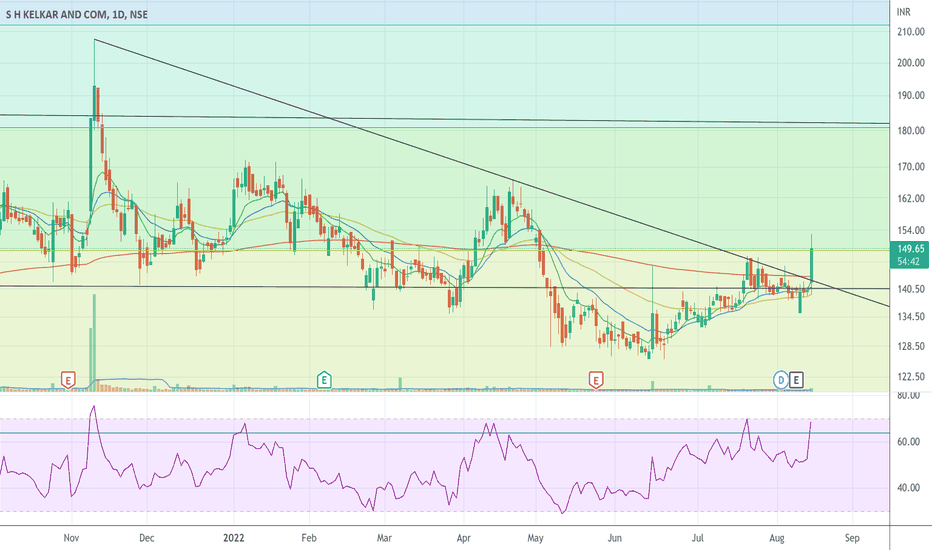Viewport: 932px width, 550px height.
Task: Click the red earnings E marker near June
Action: point(596,380)
